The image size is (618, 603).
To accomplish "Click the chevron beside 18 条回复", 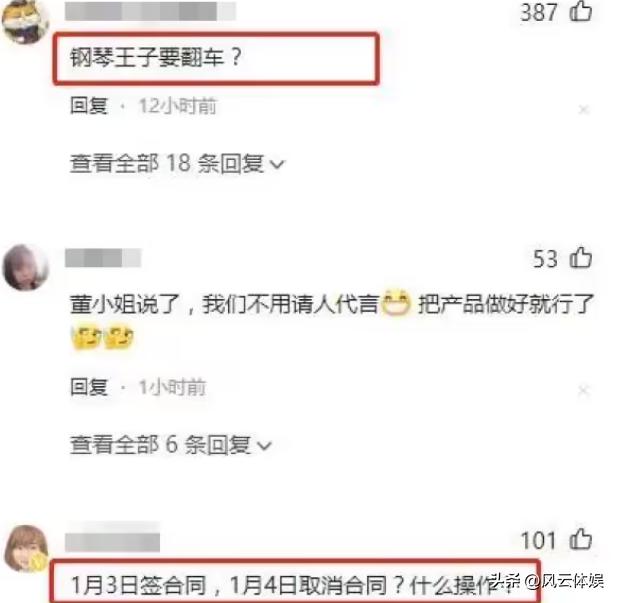I will click(277, 164).
